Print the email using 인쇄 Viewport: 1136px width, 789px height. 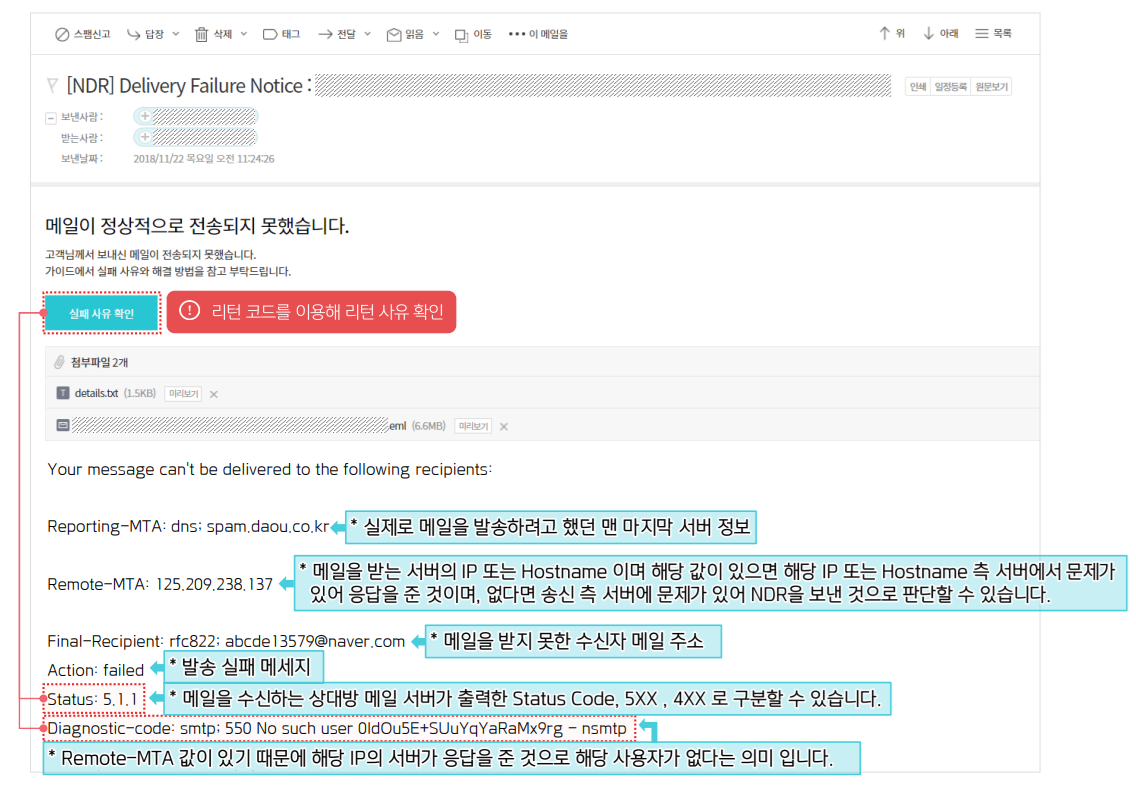coord(918,86)
